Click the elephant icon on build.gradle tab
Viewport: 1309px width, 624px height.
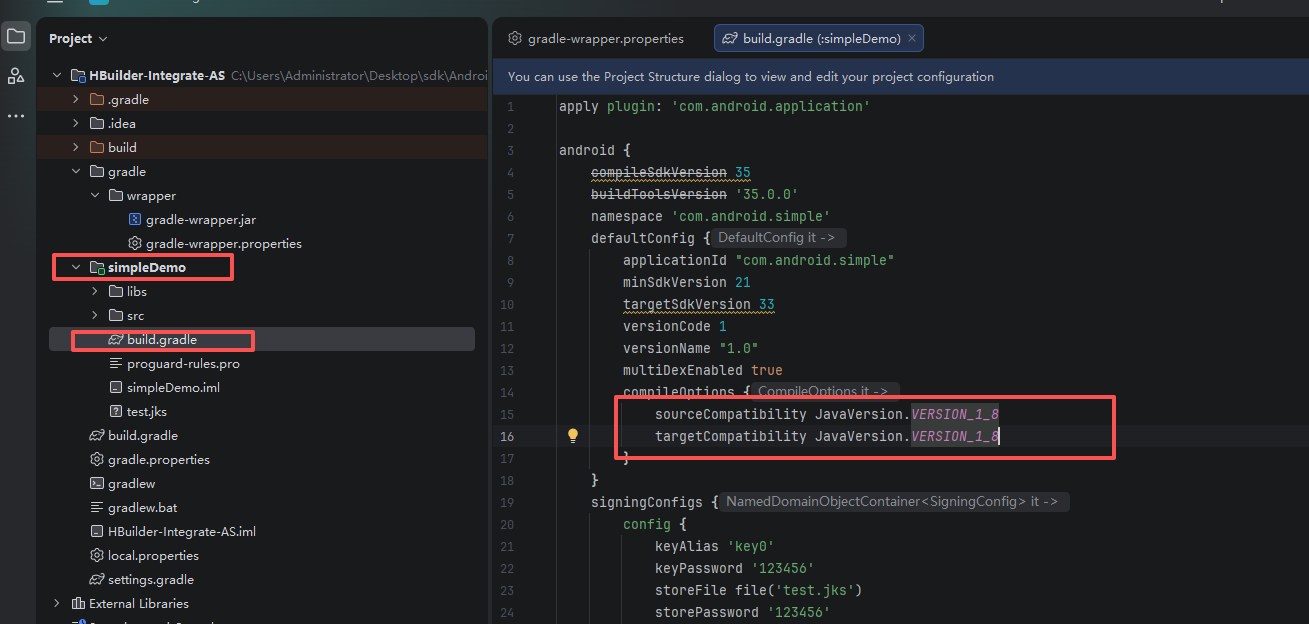tap(731, 38)
